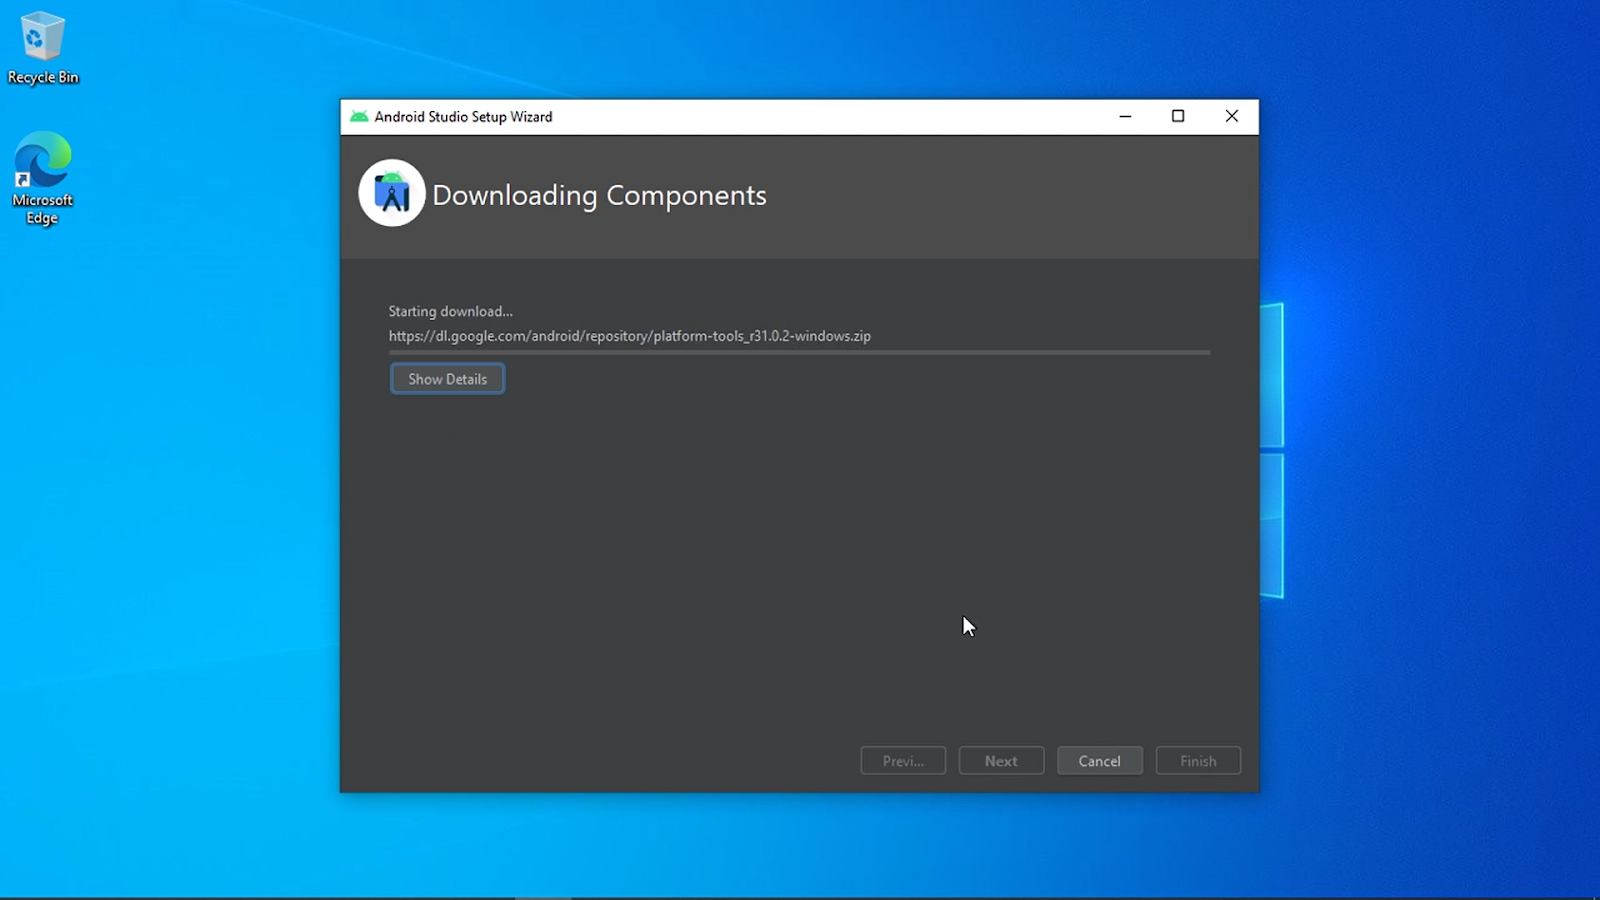Minimize the Setup Wizard window
The image size is (1600, 900).
pos(1125,117)
